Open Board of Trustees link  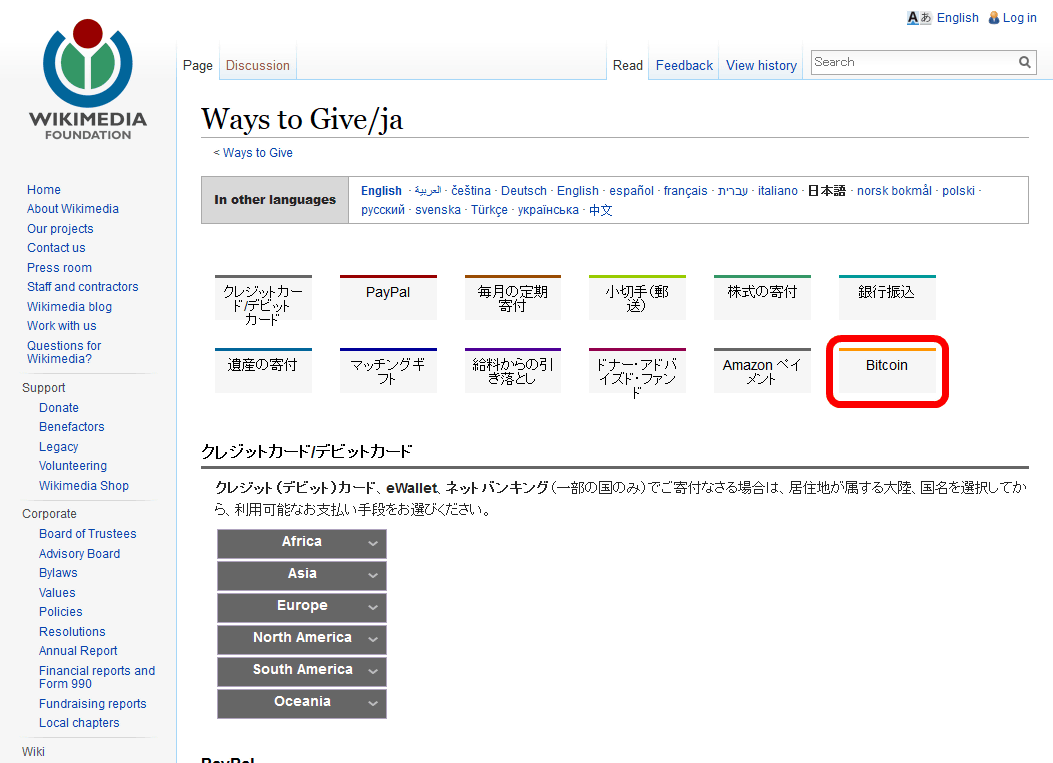pos(87,534)
